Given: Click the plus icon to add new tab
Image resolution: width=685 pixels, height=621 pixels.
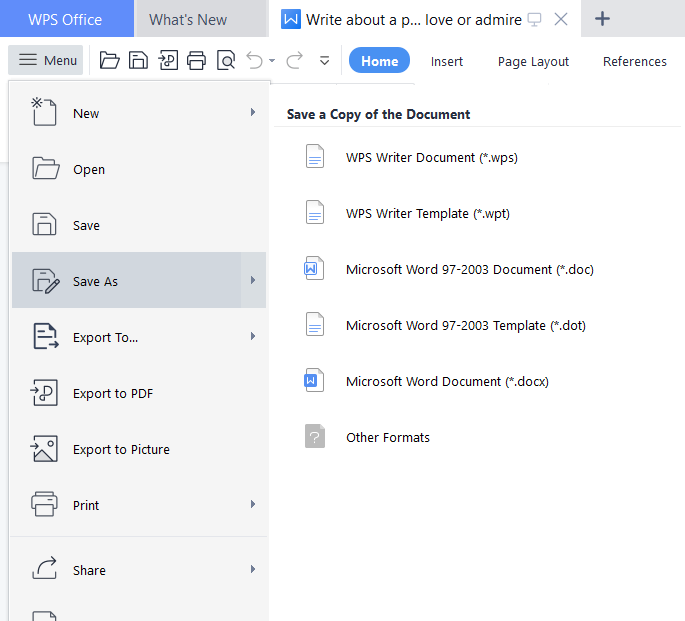Looking at the screenshot, I should 602,19.
